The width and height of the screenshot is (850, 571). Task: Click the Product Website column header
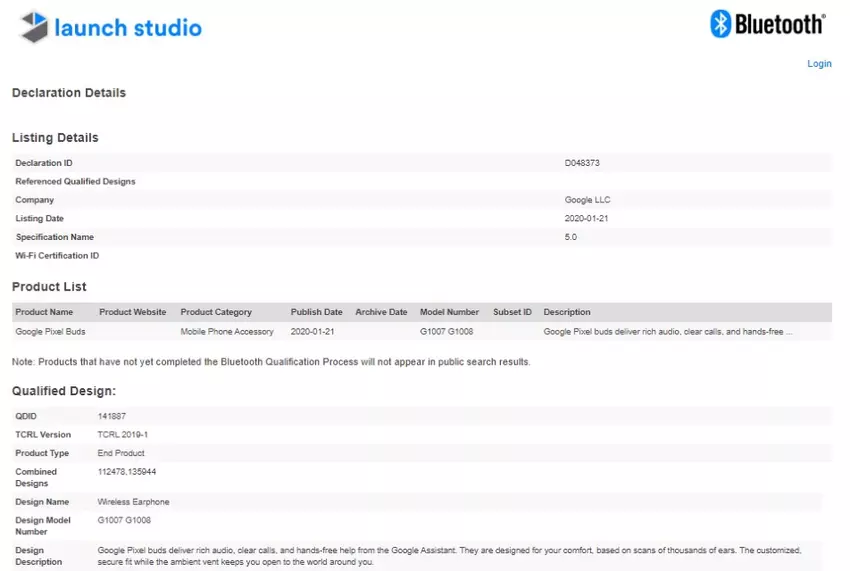coord(132,312)
